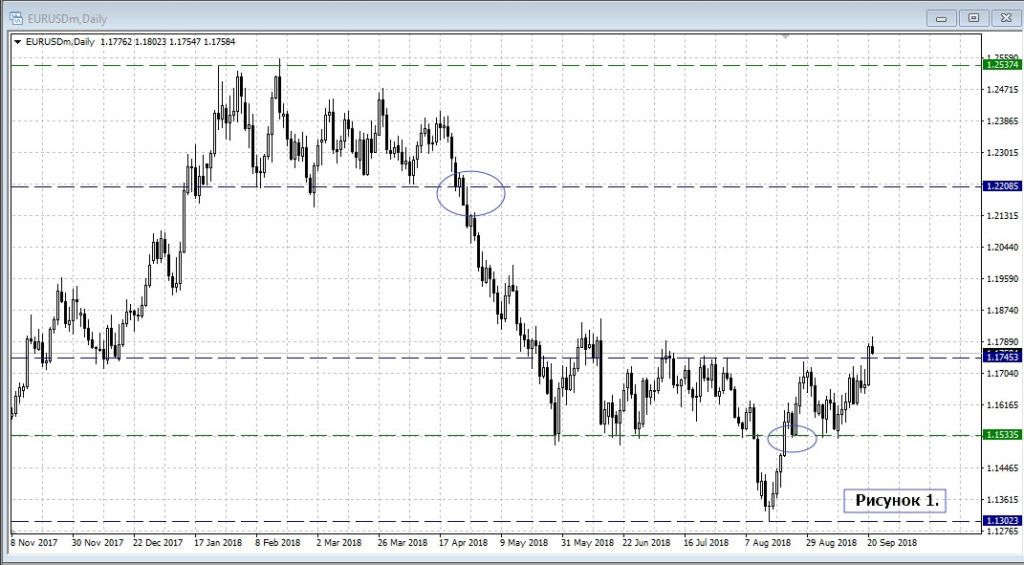Click the '9 May 2018' date on time axis

pyautogui.click(x=524, y=541)
